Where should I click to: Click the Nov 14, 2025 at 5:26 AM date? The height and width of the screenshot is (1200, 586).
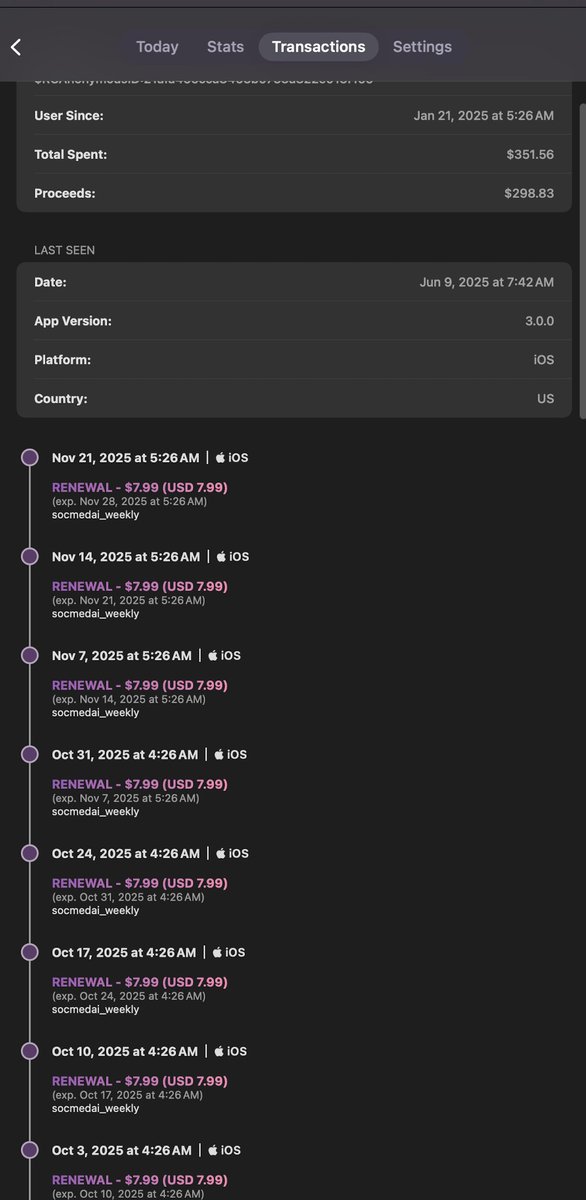coord(126,557)
